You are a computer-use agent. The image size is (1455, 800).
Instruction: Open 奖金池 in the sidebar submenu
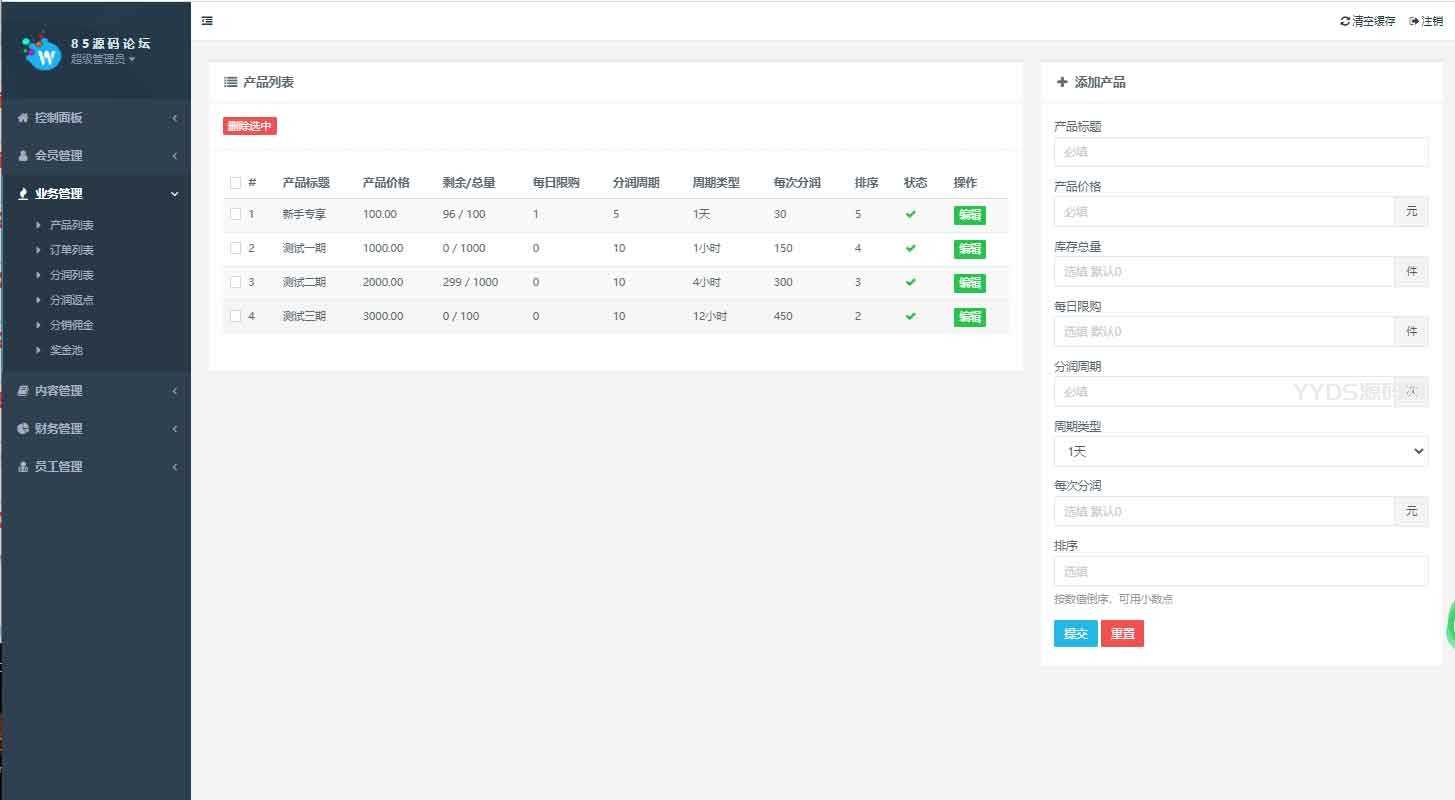click(66, 350)
